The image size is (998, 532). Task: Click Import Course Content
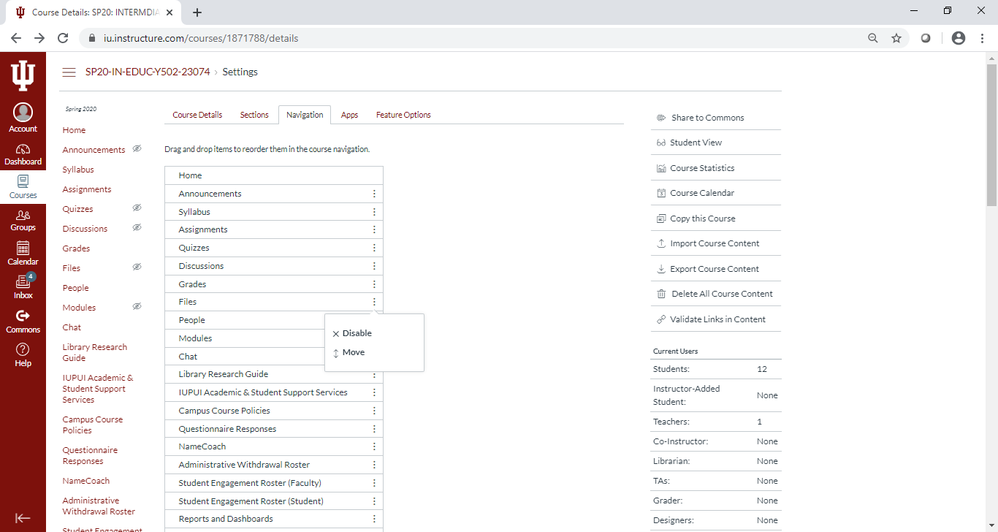click(714, 243)
